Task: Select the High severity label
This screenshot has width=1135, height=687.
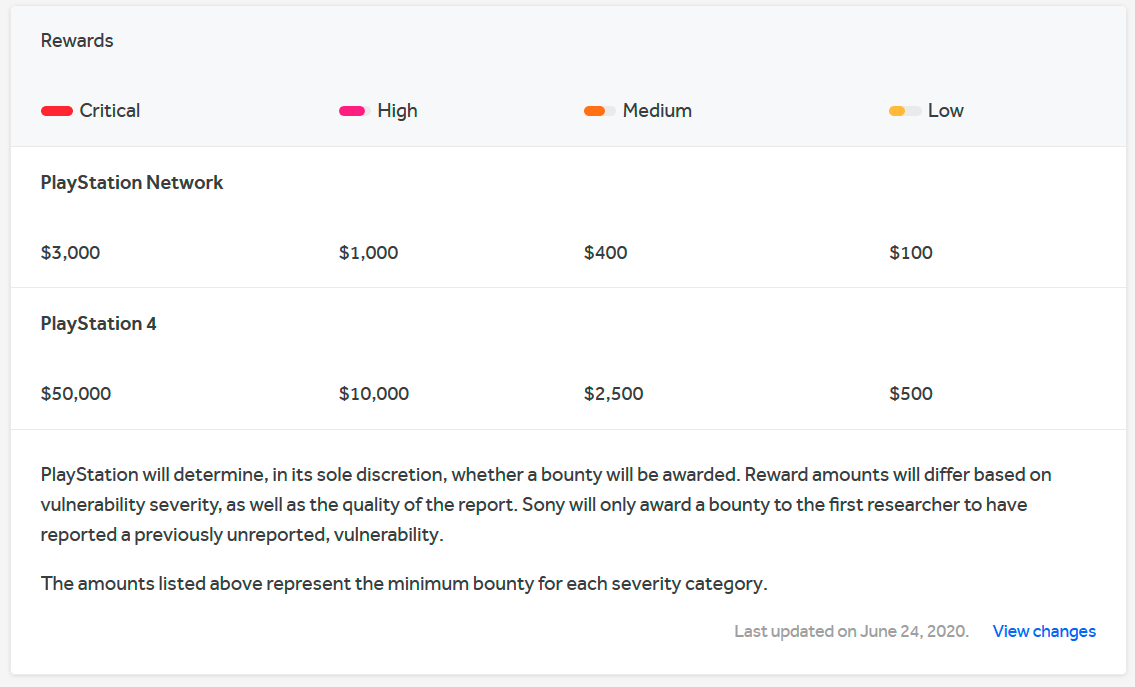Action: [x=397, y=111]
